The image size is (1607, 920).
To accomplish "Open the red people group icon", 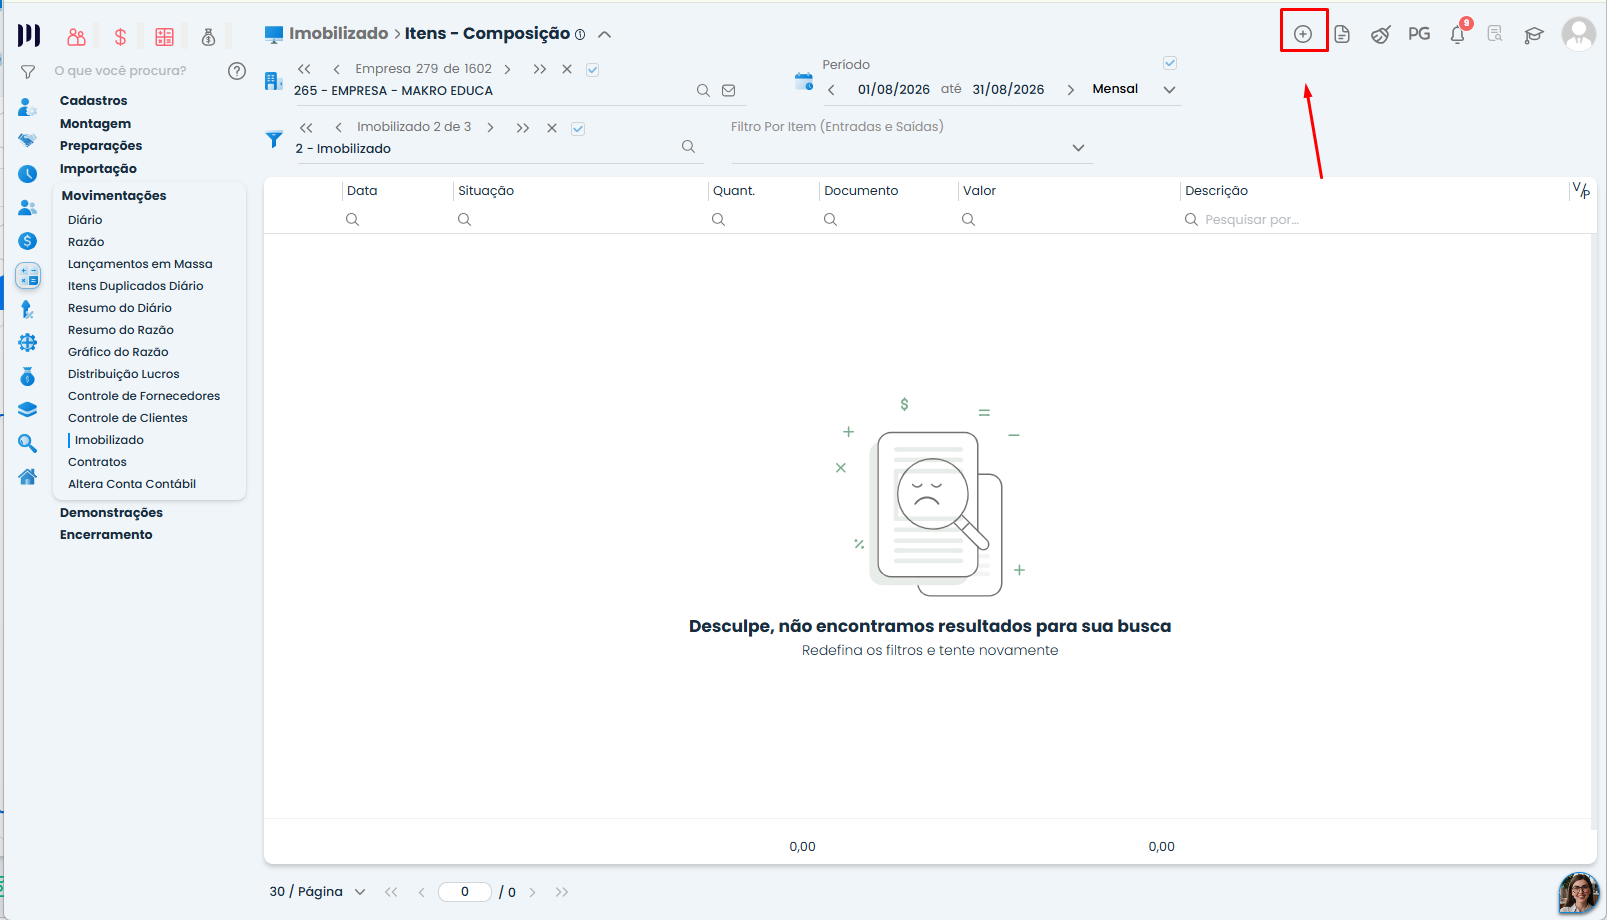I will click(x=76, y=37).
